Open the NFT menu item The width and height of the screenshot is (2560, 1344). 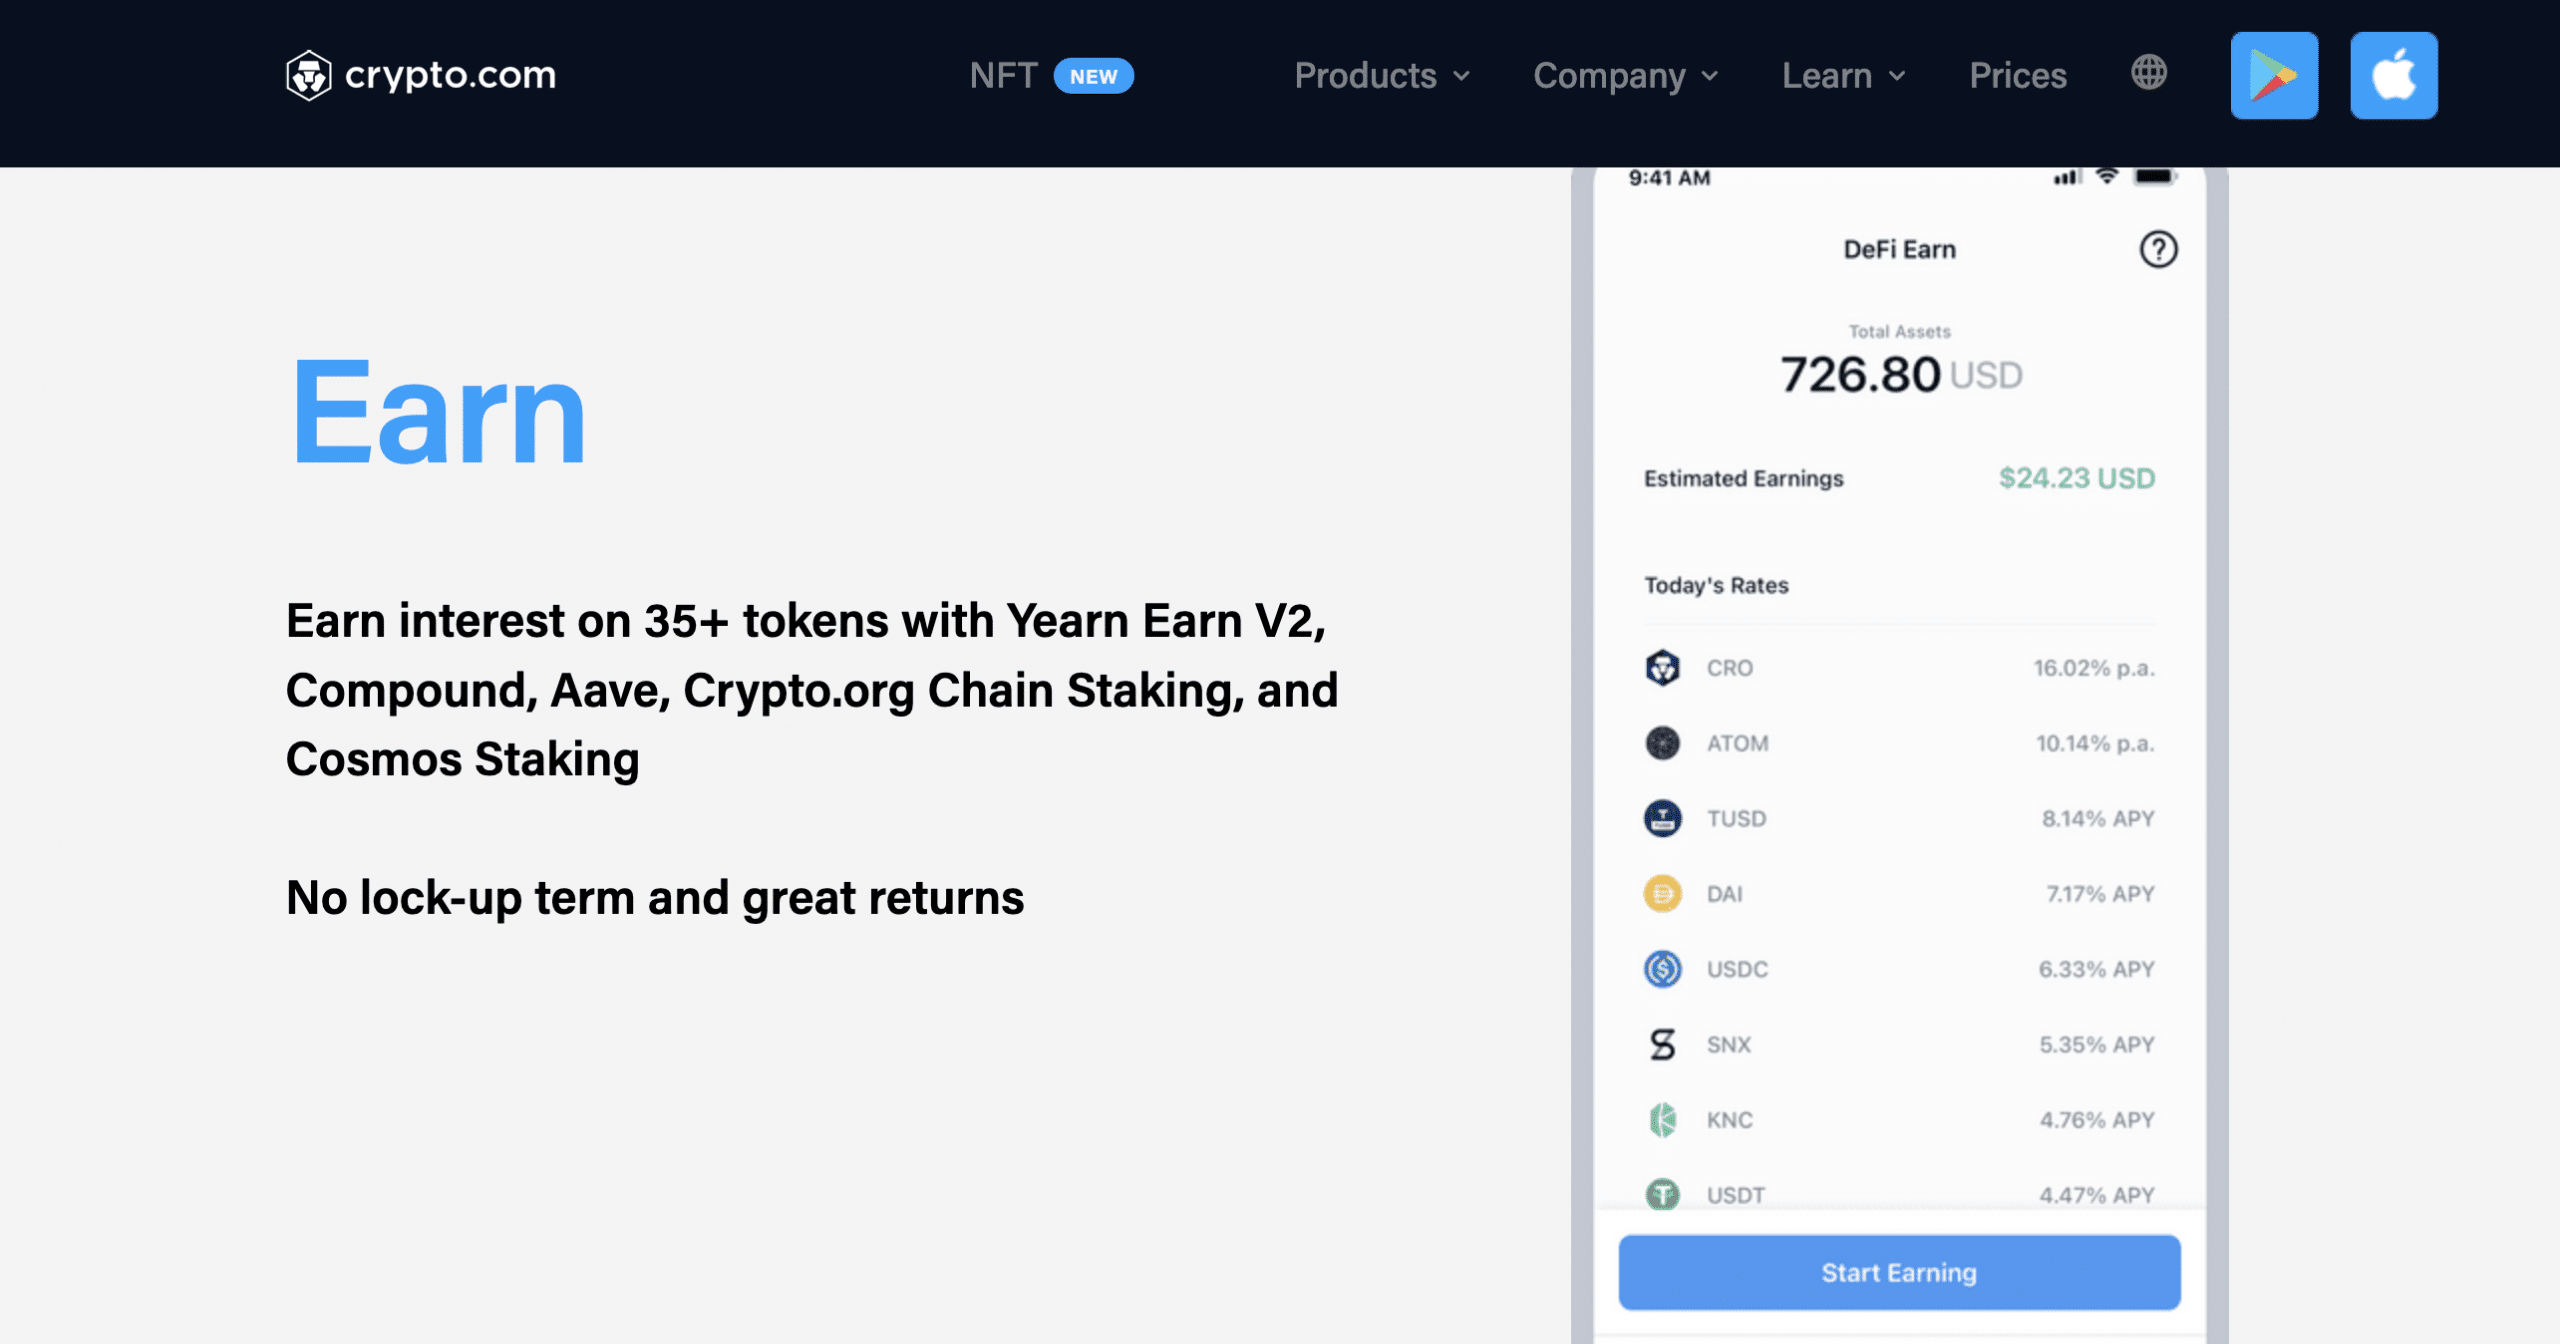(x=1003, y=76)
